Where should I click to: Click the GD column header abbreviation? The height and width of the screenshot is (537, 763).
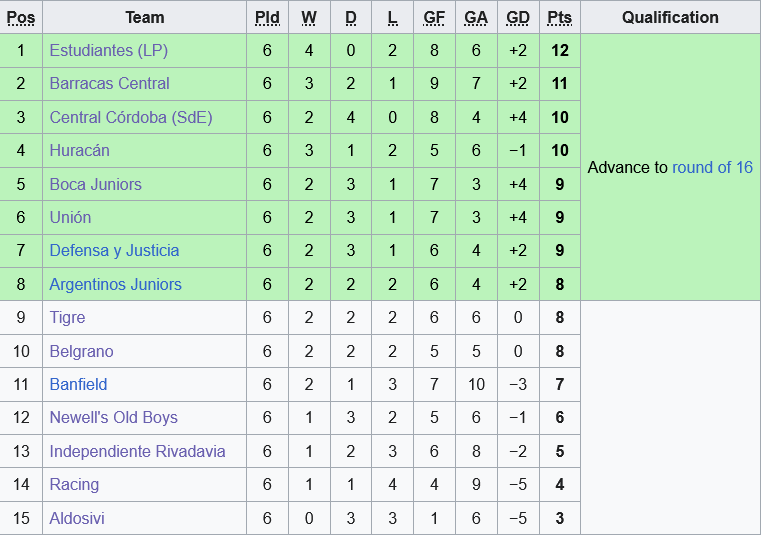(518, 17)
